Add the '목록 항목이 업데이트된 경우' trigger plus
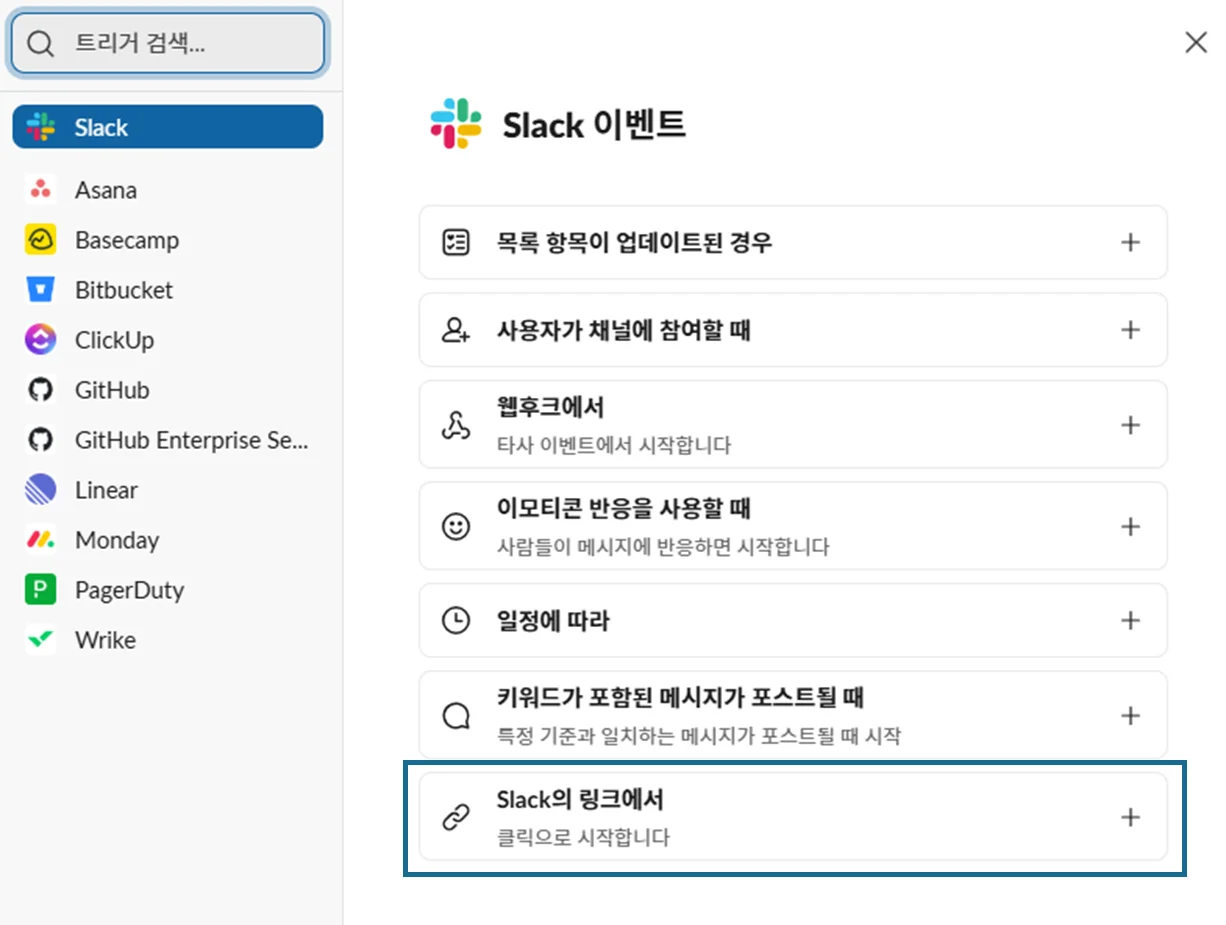This screenshot has width=1226, height=925. pos(1130,242)
